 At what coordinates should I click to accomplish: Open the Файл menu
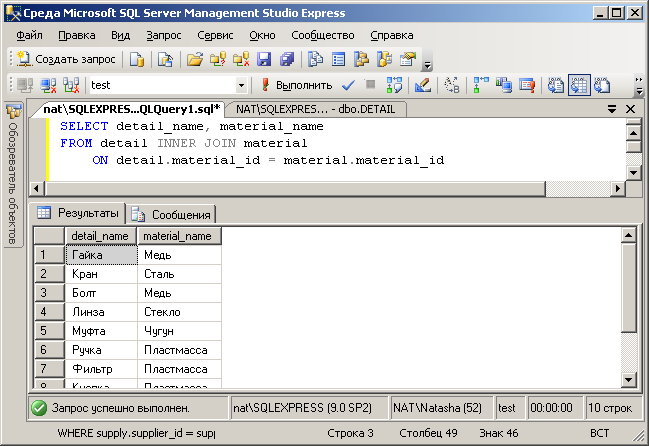pos(29,36)
